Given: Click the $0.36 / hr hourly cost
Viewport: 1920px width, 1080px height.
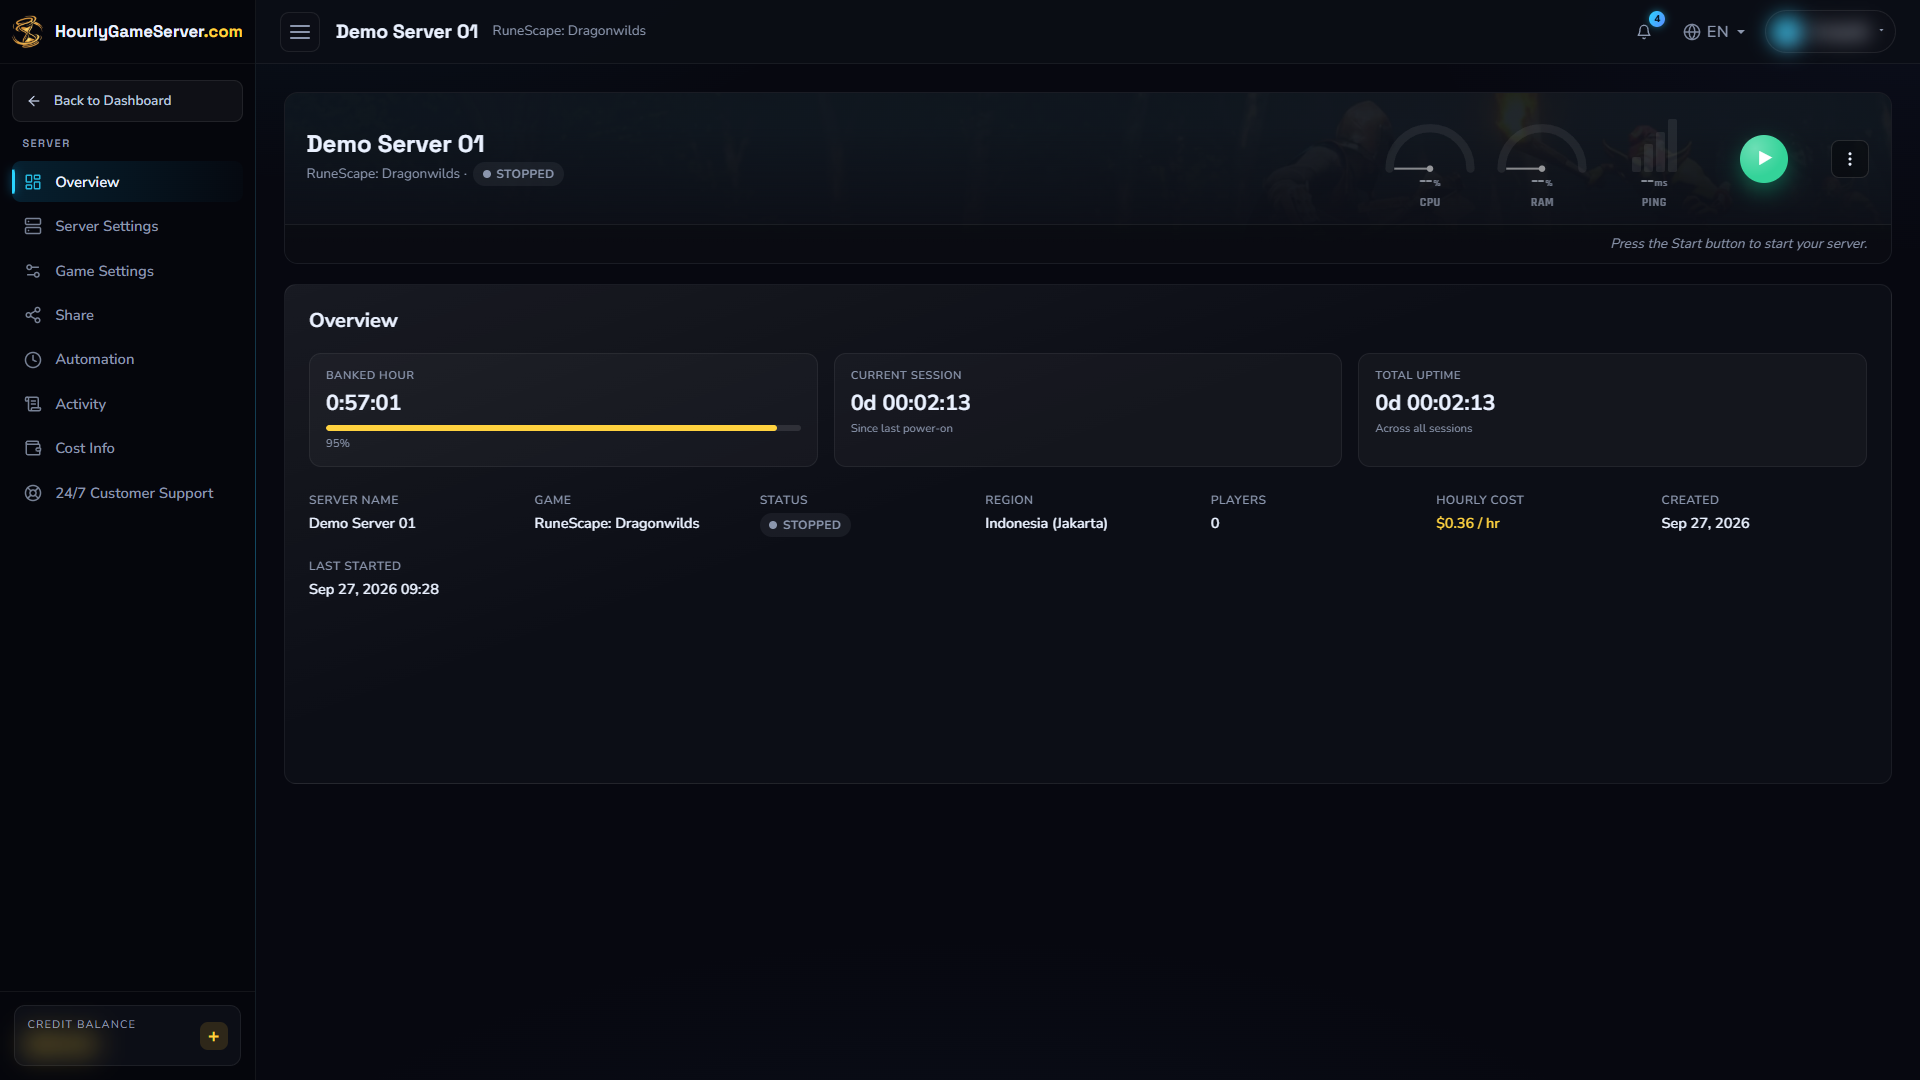Looking at the screenshot, I should point(1467,523).
